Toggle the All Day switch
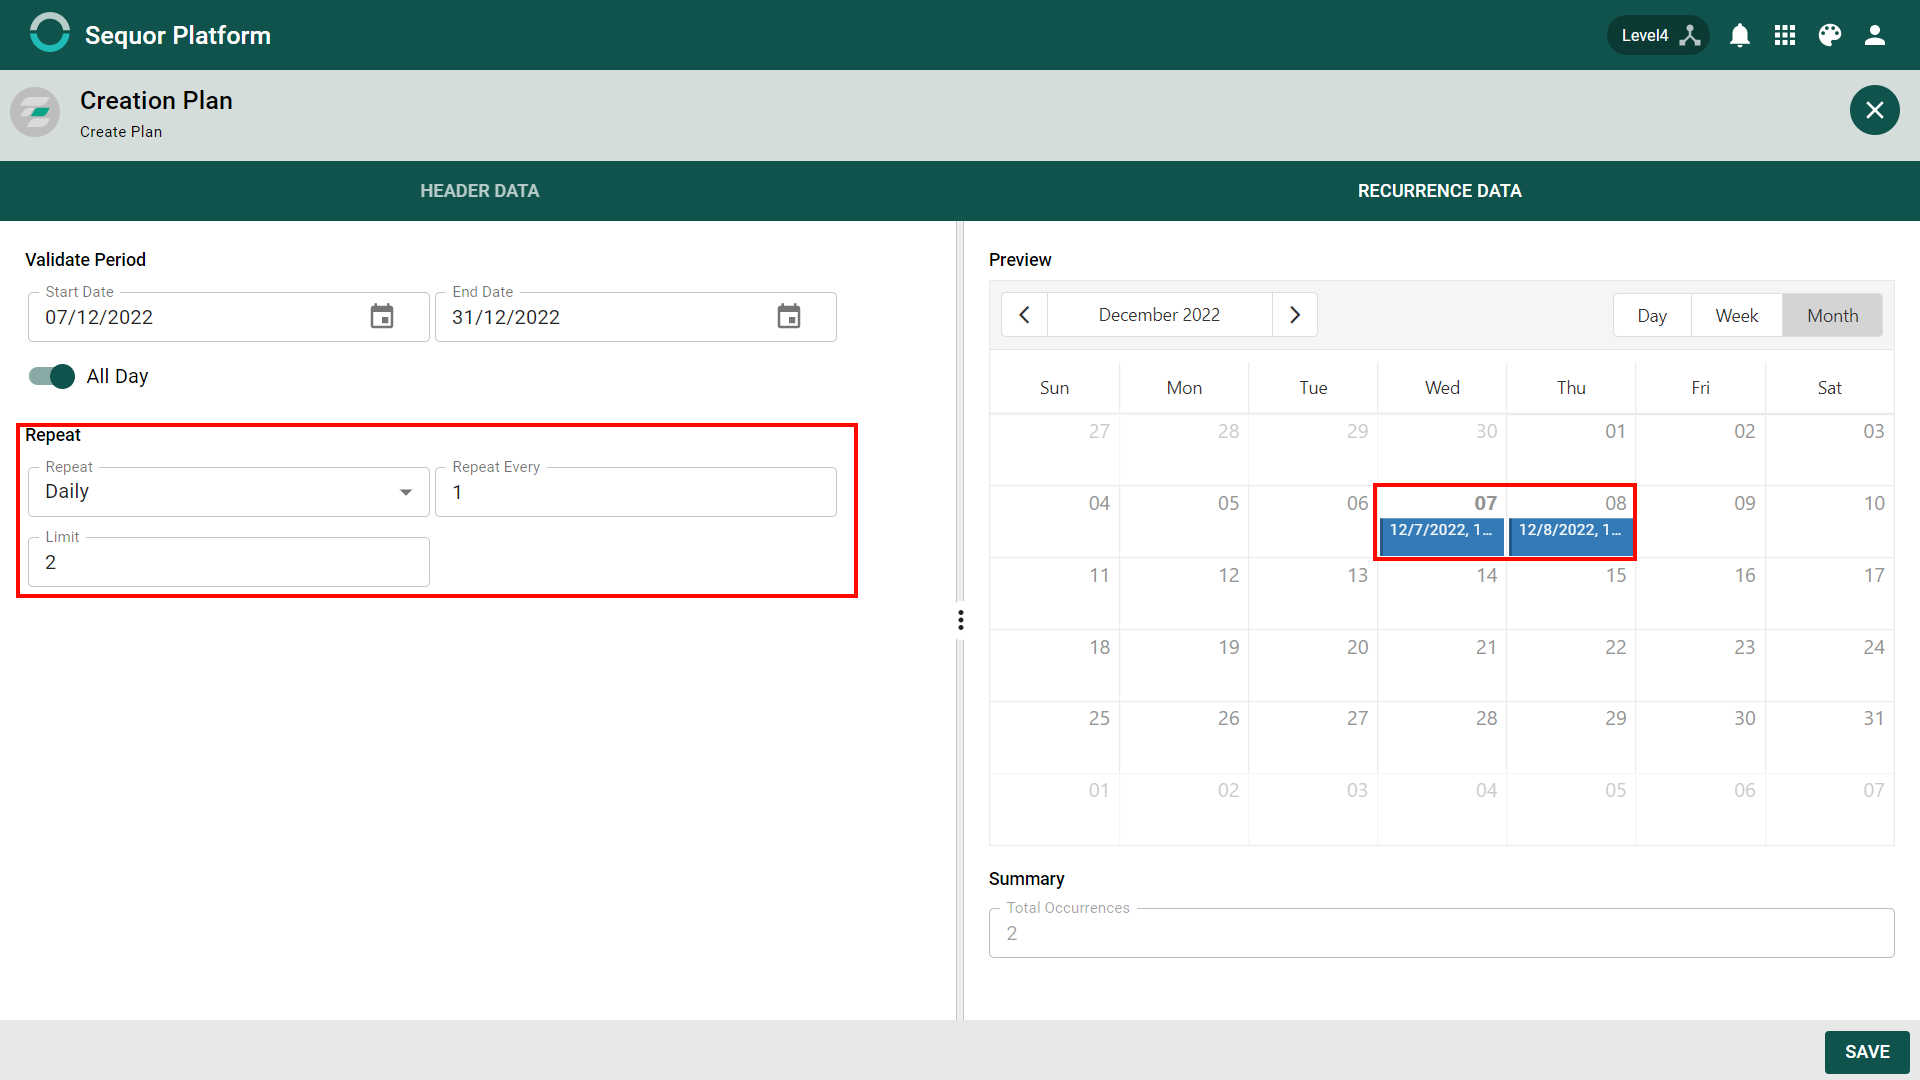1920x1080 pixels. 52,376
